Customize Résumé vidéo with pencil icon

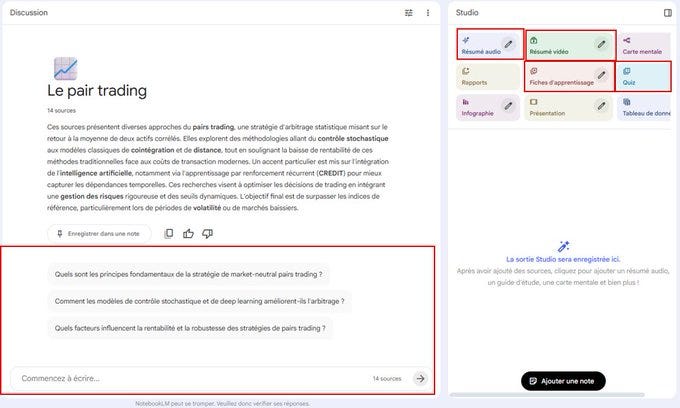pos(601,44)
